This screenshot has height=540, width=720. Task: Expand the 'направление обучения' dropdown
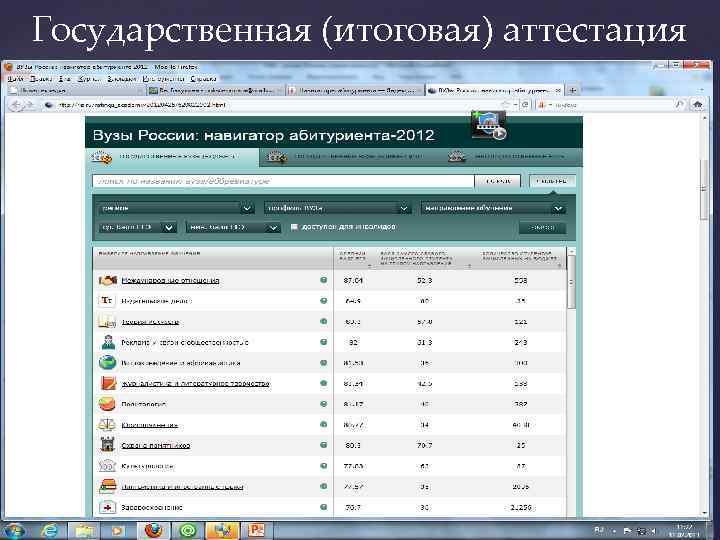coord(493,208)
